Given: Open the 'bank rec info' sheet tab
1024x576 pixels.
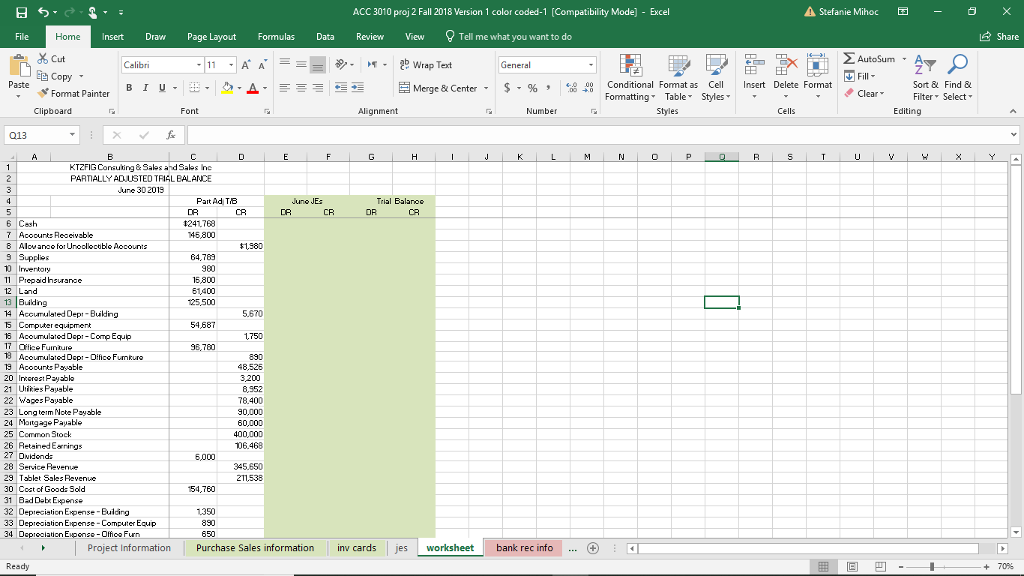Looking at the screenshot, I should pyautogui.click(x=524, y=548).
